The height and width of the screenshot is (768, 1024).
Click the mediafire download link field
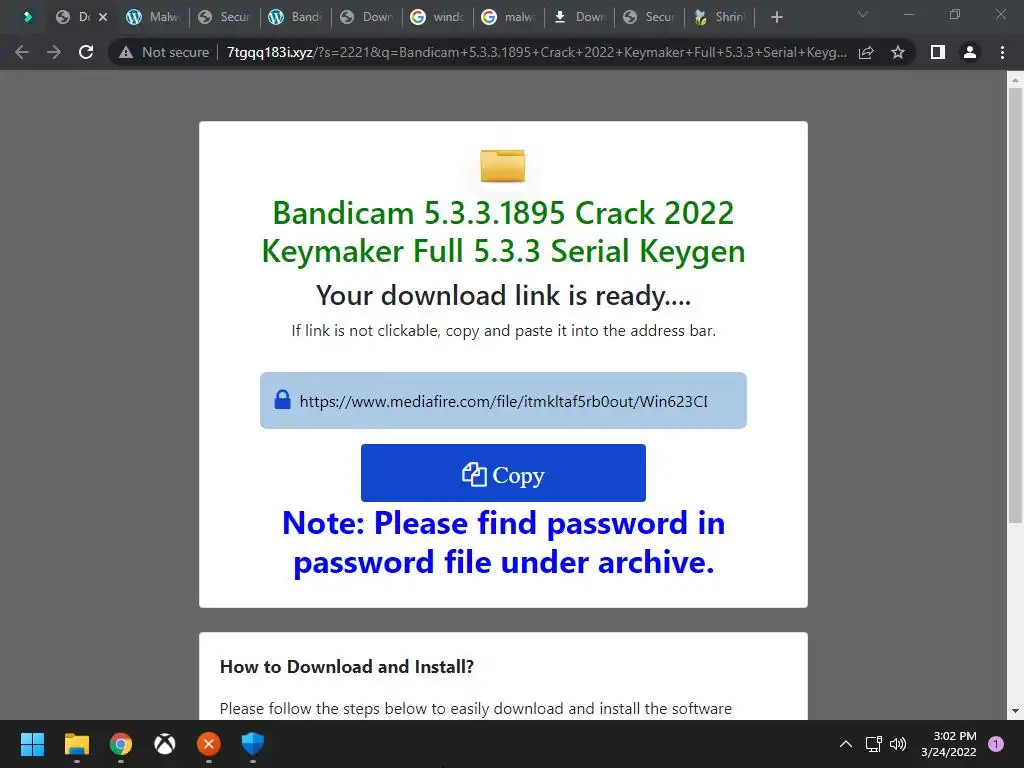tap(503, 400)
